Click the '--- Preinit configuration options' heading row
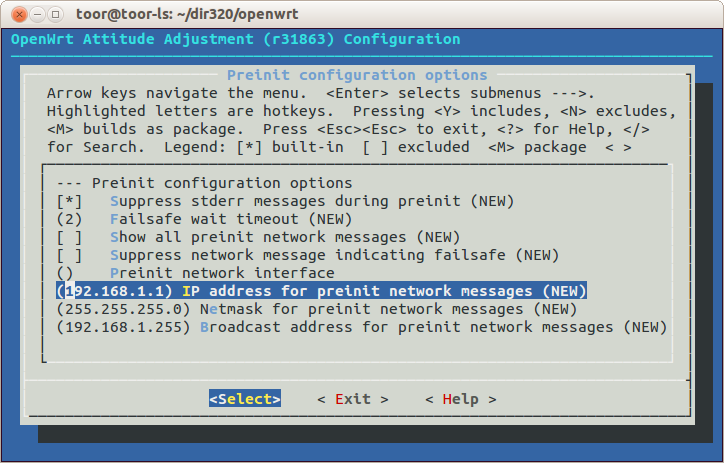 [205, 183]
